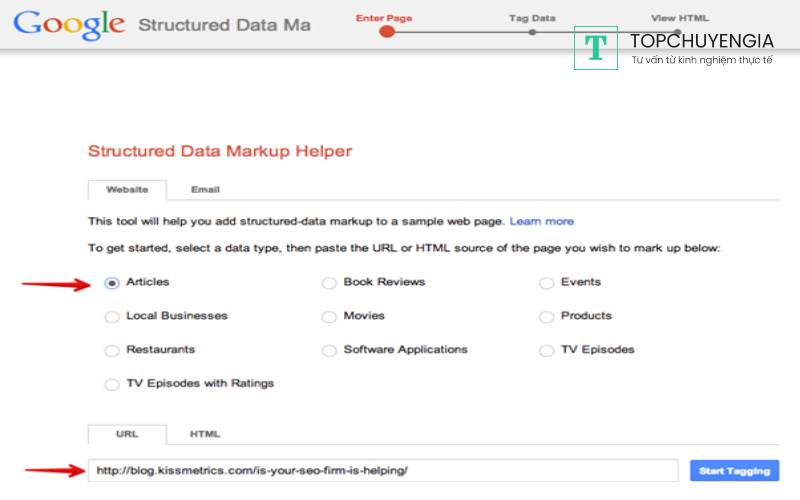Pick the Local Businesses radio button
Image resolution: width=800 pixels, height=500 pixels.
[x=112, y=317]
